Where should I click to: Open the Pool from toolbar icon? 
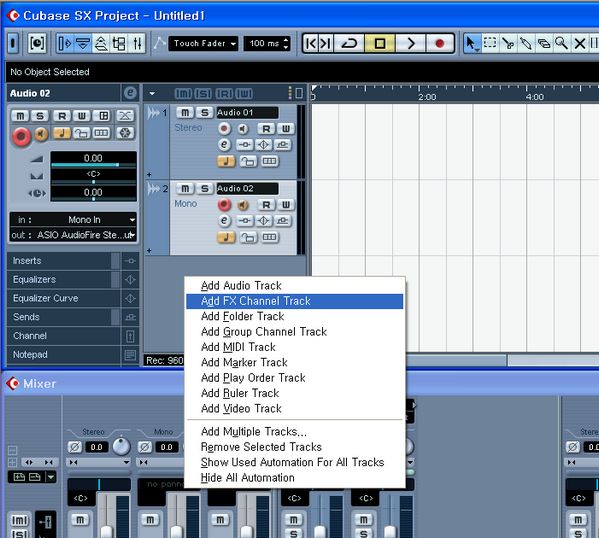coord(120,43)
